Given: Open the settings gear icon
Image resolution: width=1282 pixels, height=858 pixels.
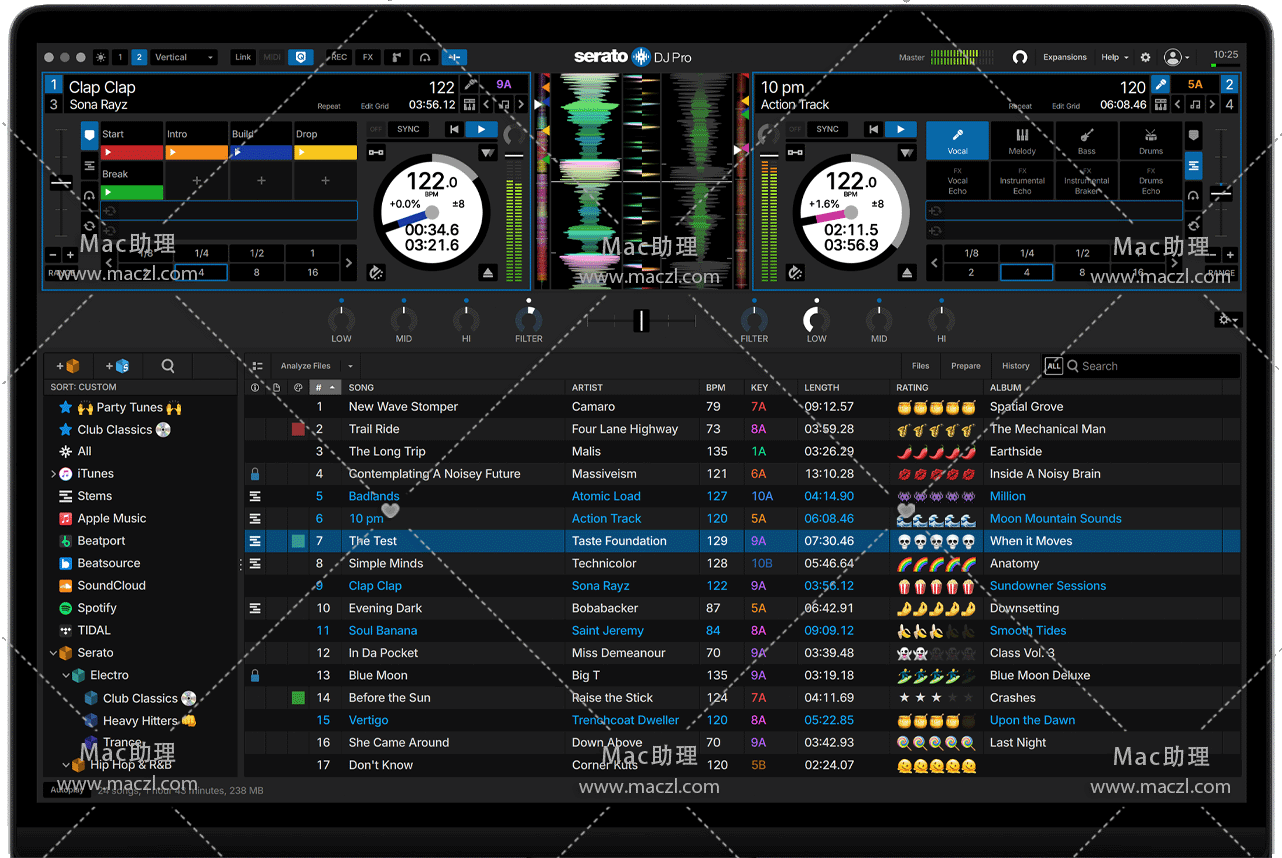Looking at the screenshot, I should [x=1145, y=58].
